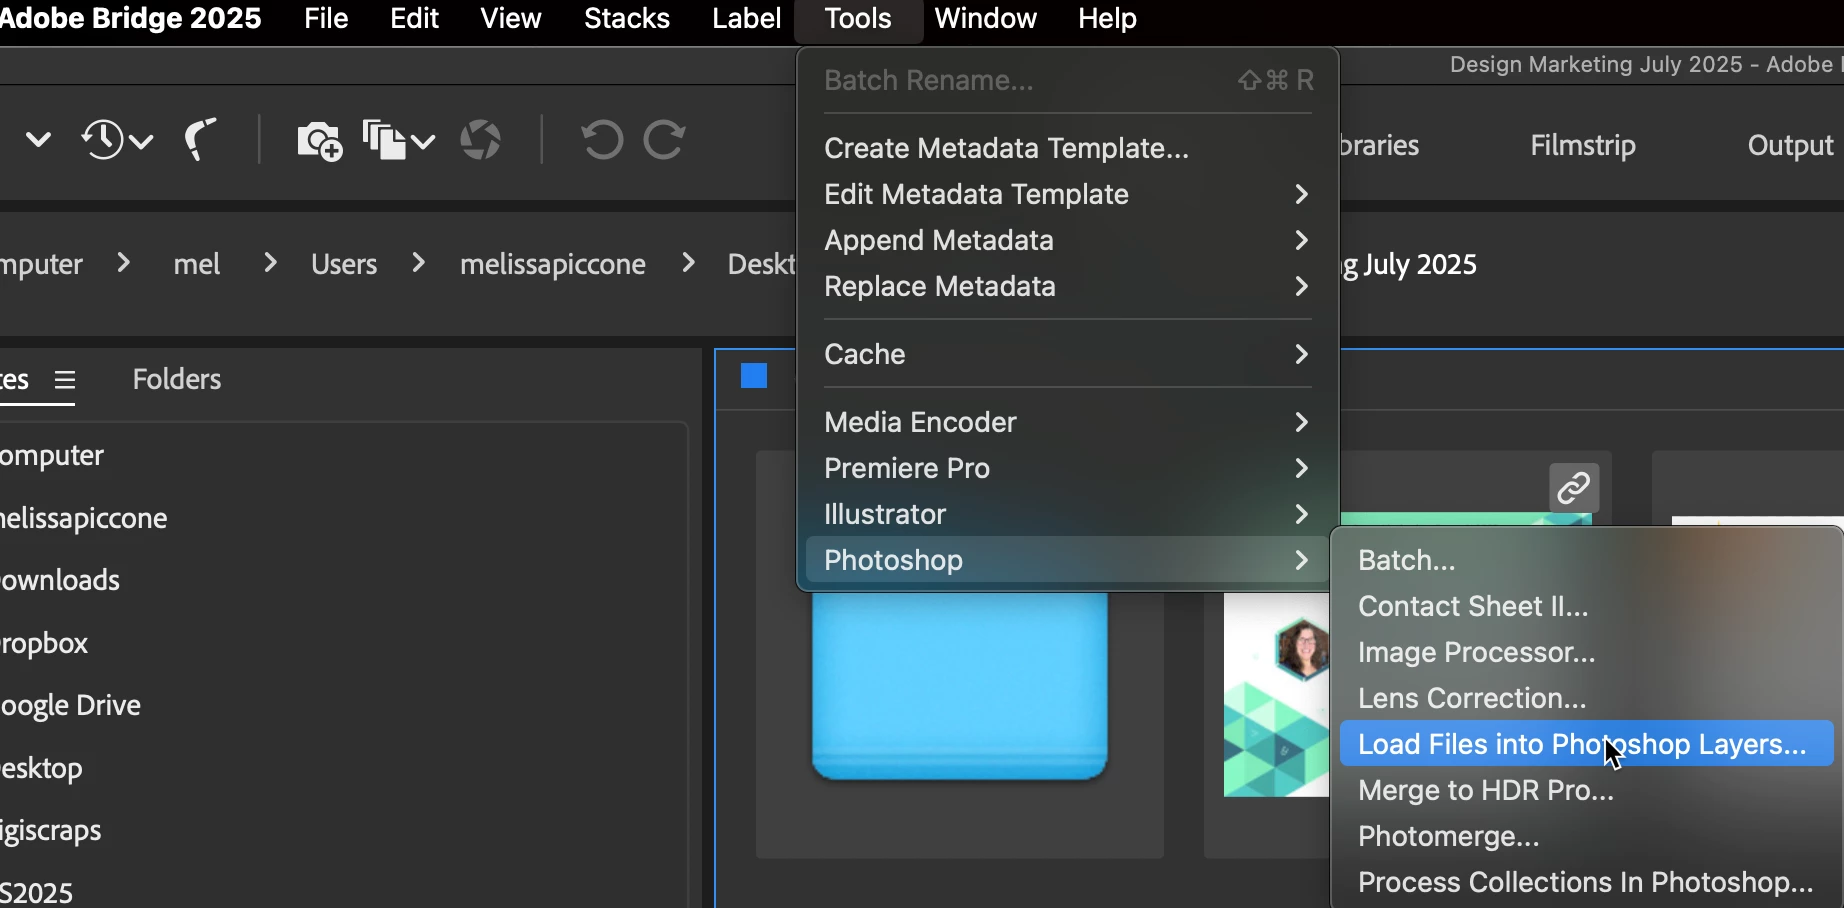
Task: Open Google Drive in Favorites
Action: pyautogui.click(x=70, y=706)
